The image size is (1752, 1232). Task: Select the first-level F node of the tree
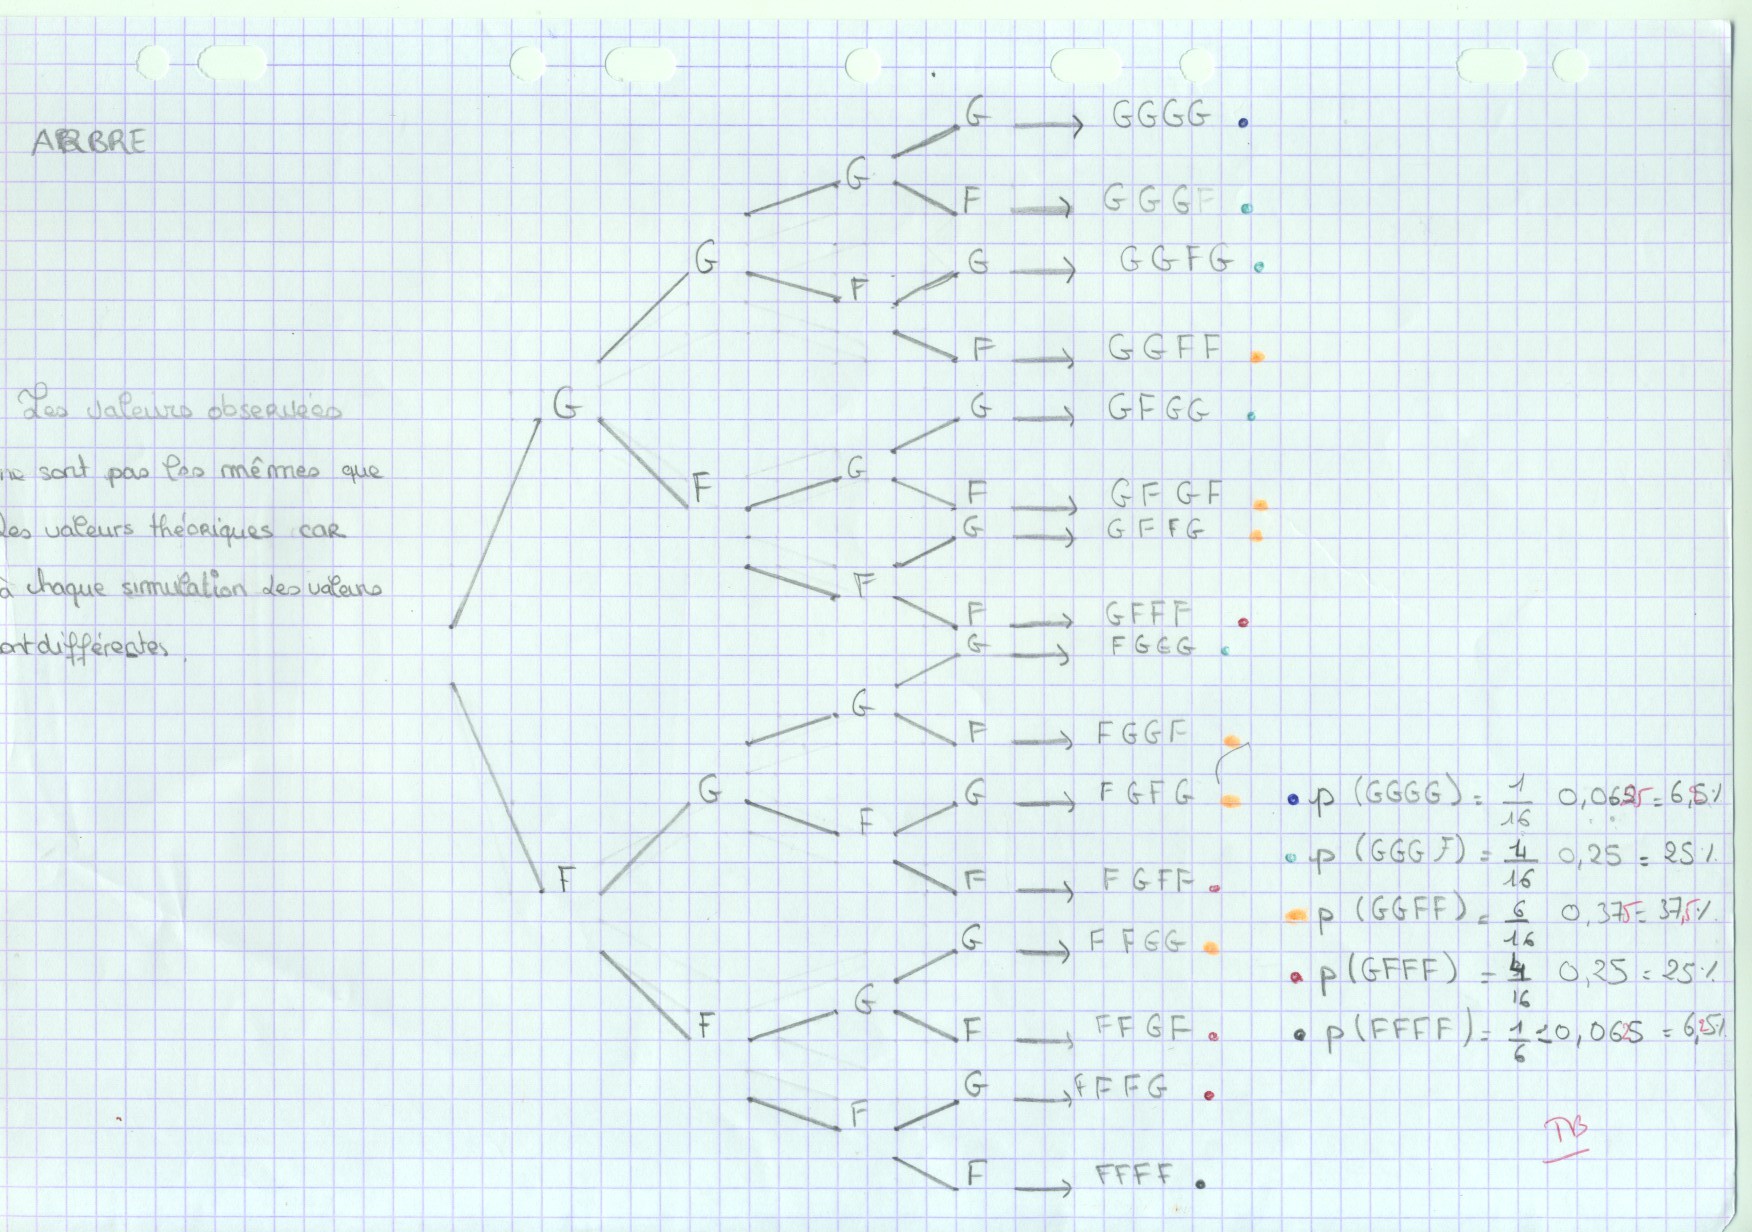pyautogui.click(x=566, y=879)
